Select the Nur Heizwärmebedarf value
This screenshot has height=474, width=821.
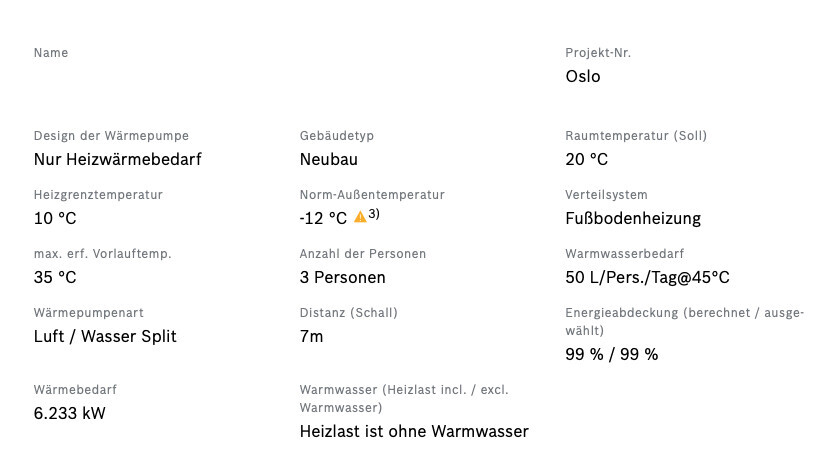(x=118, y=159)
